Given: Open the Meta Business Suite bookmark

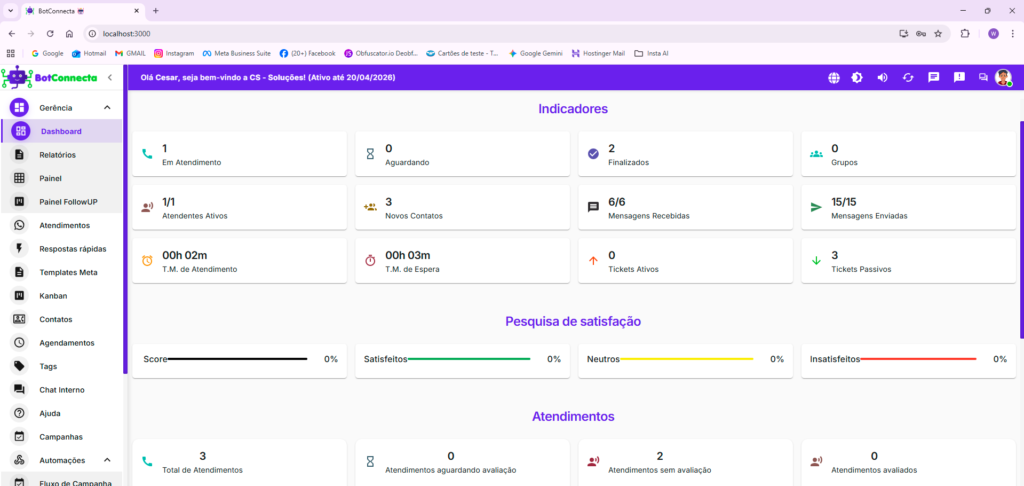Looking at the screenshot, I should coord(237,54).
